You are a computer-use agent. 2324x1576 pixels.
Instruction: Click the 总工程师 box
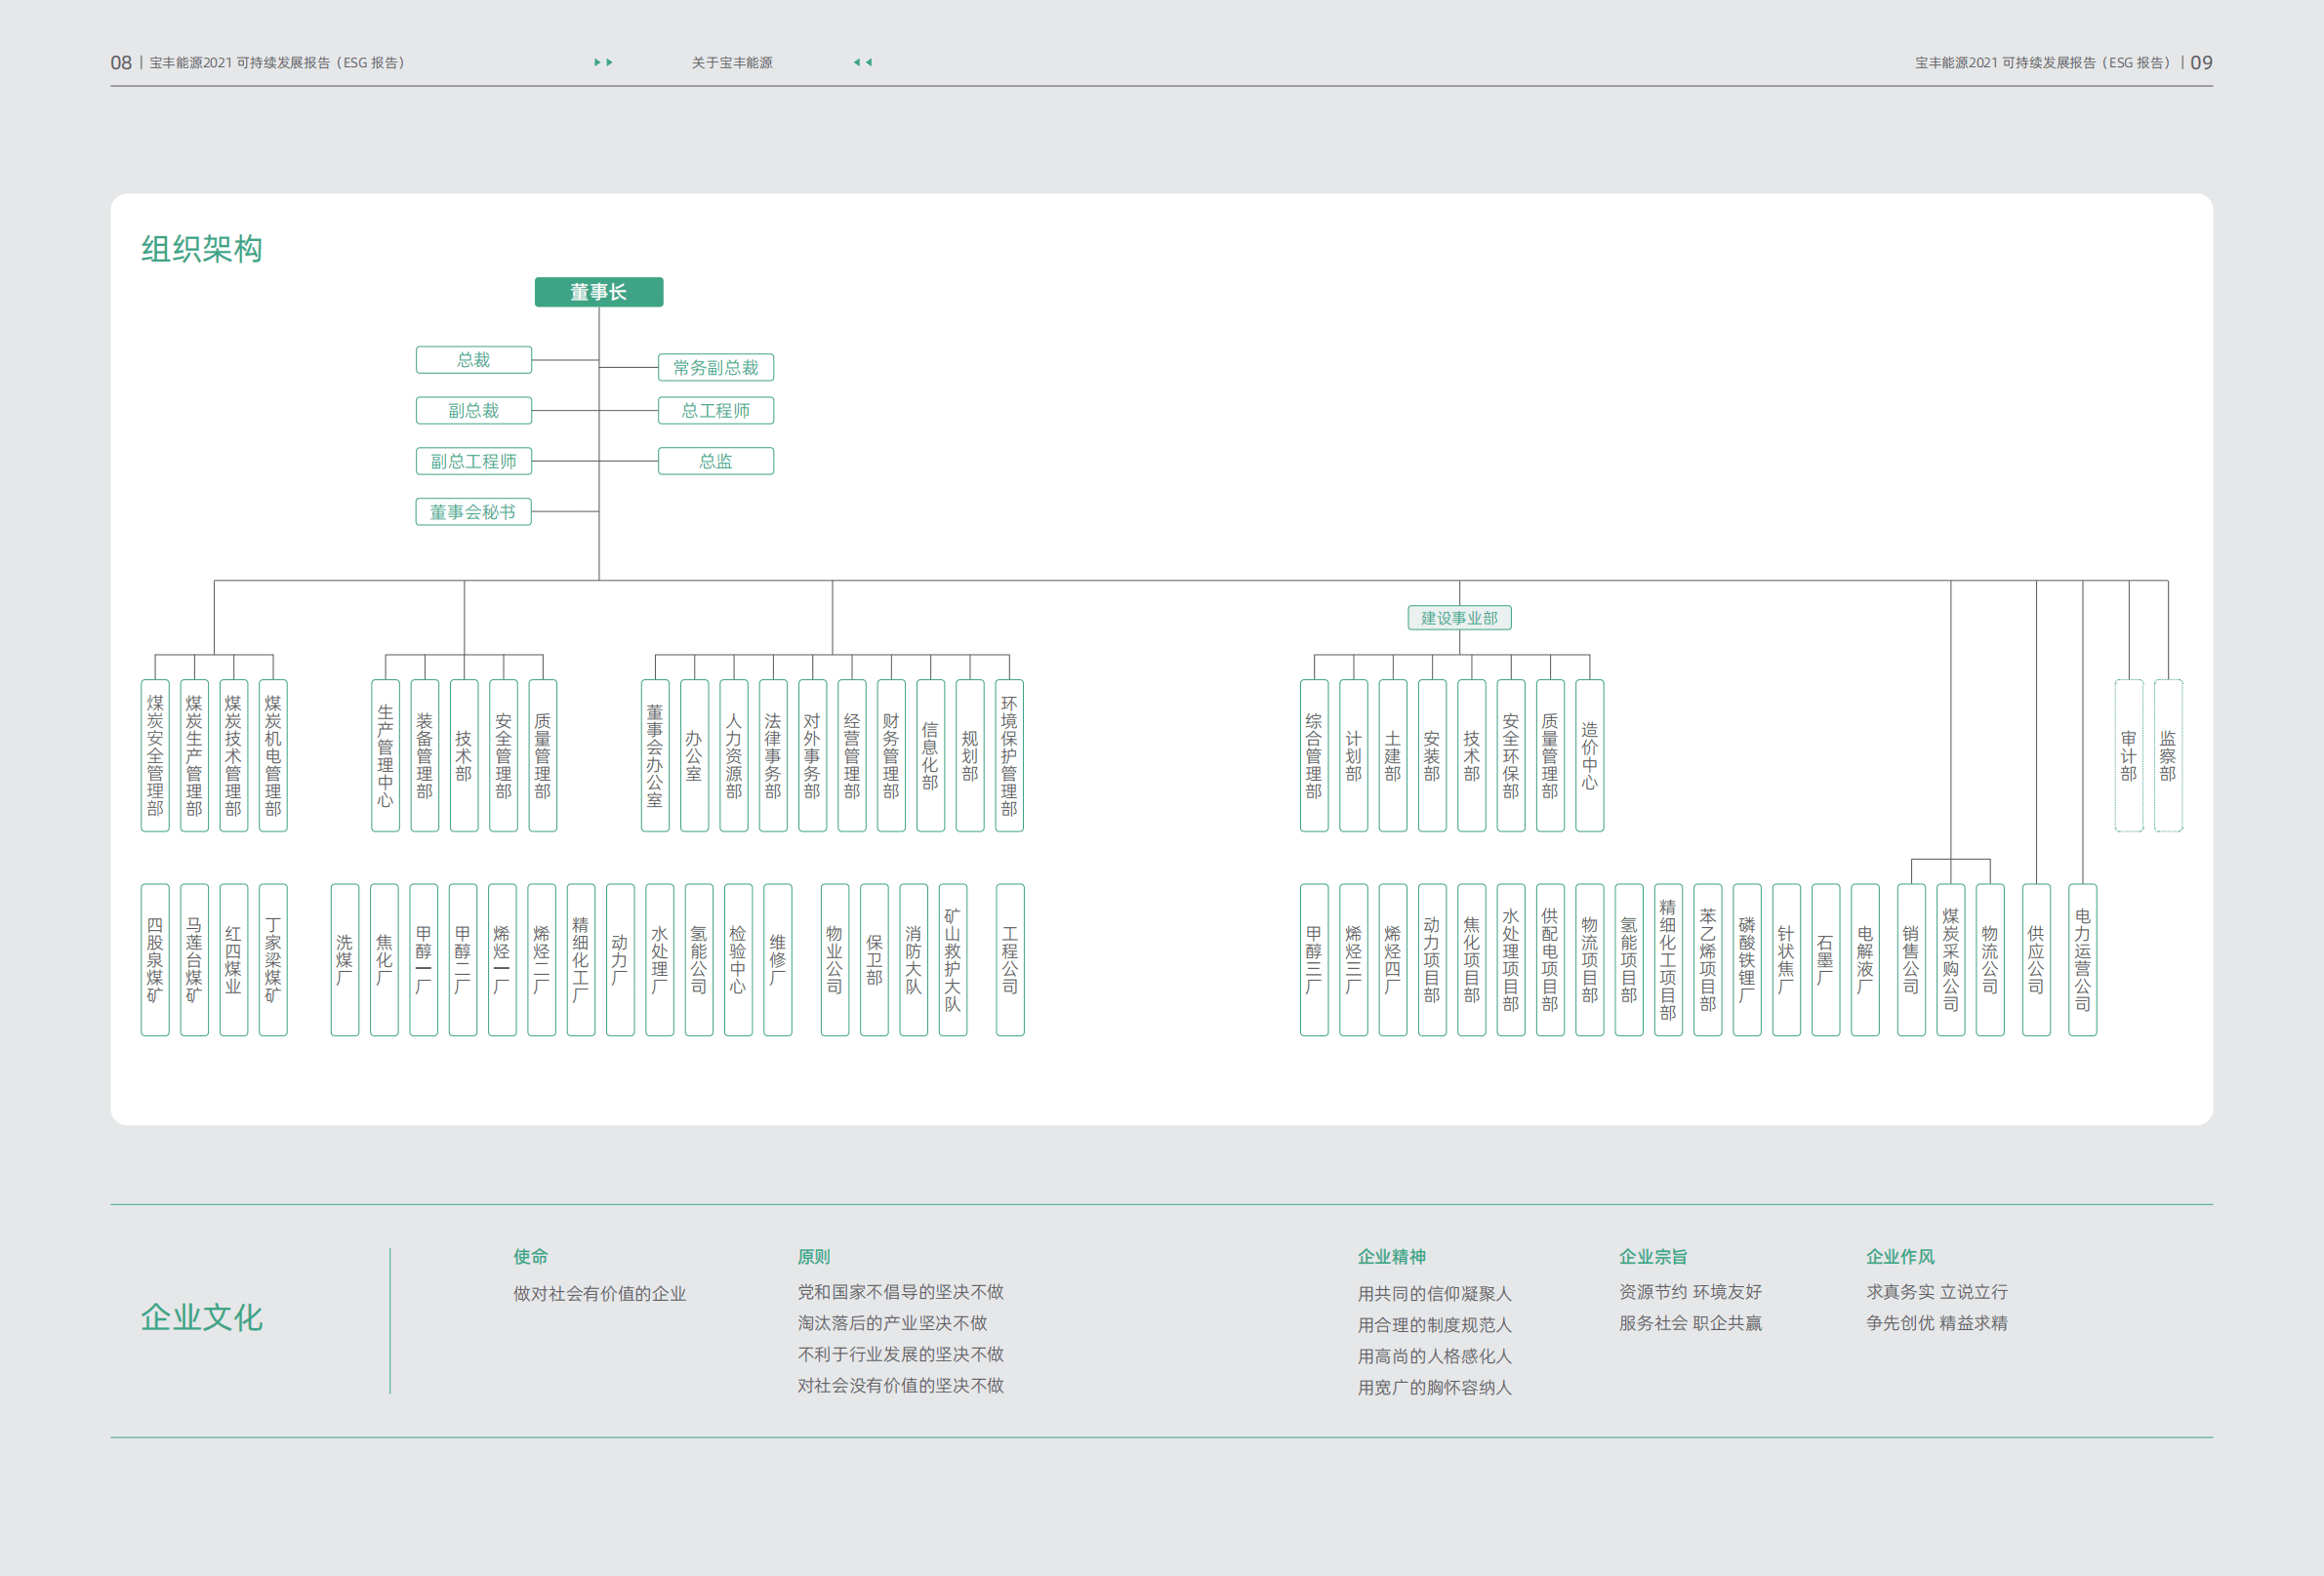[715, 411]
